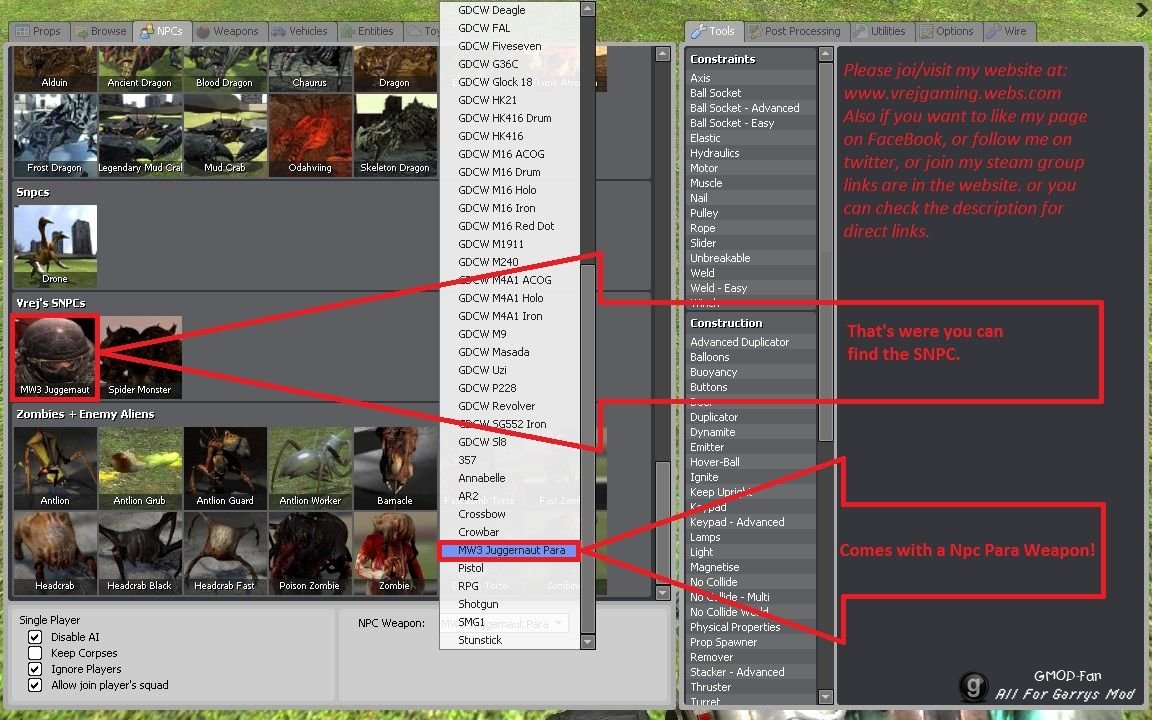Open the Weapons tab

(228, 32)
